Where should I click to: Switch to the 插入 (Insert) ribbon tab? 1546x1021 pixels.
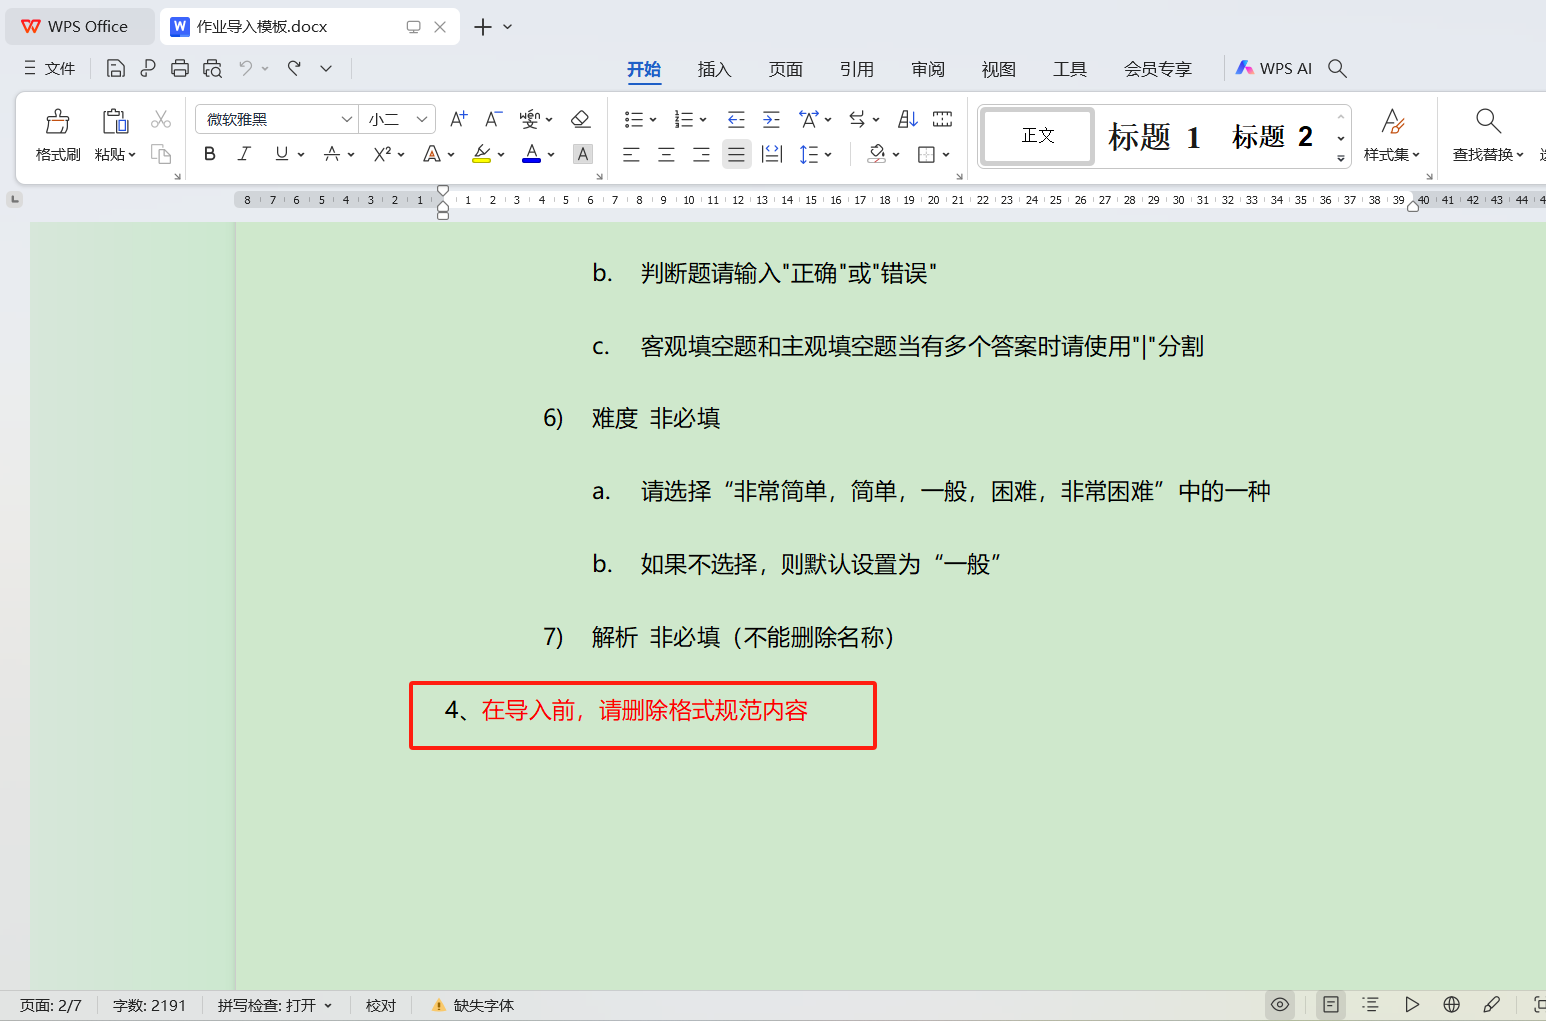click(x=714, y=69)
